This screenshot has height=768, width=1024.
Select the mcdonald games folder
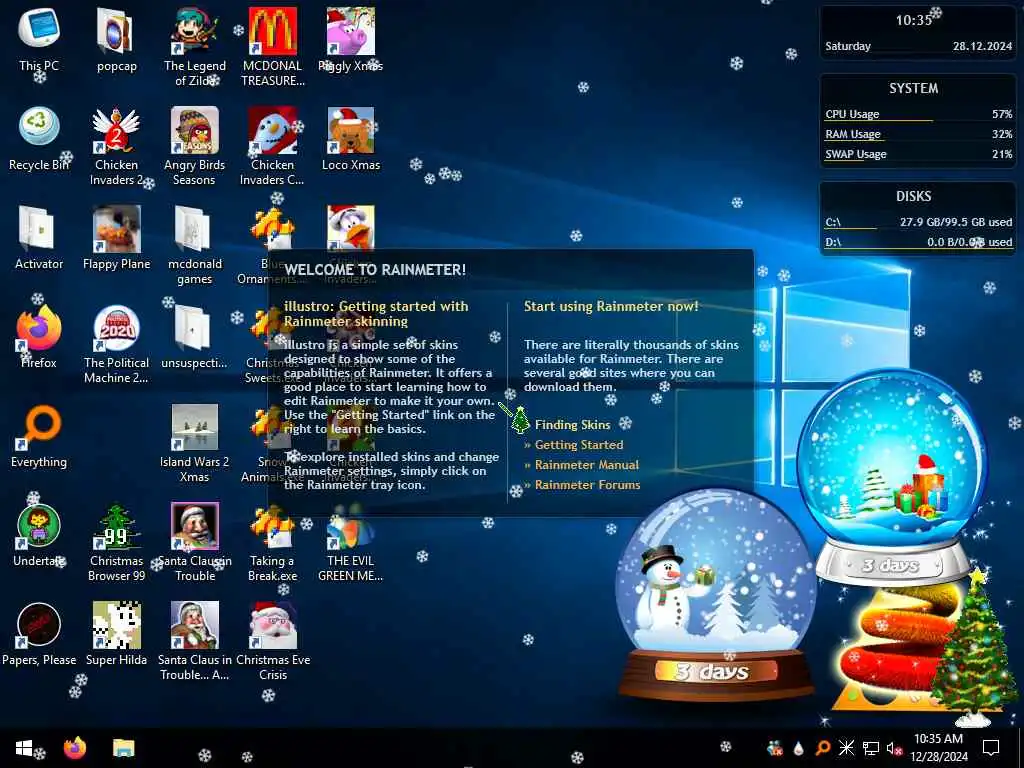click(x=195, y=245)
